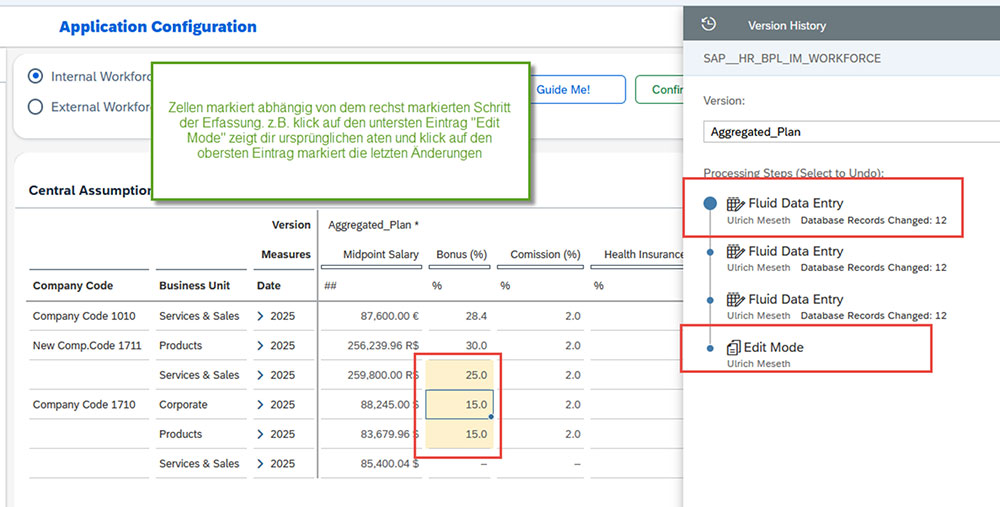
Task: Click the highlighted 25.0 bonus cell
Action: (459, 375)
